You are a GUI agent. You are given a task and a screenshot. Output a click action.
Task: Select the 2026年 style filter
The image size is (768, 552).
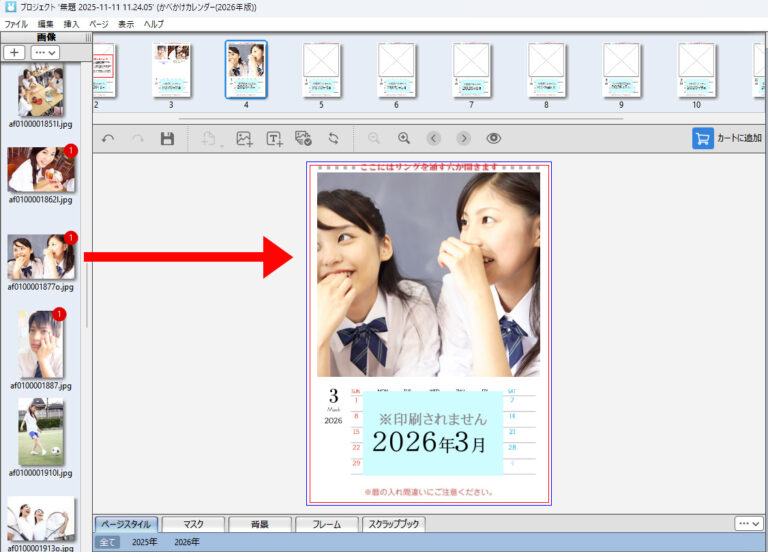pyautogui.click(x=187, y=542)
